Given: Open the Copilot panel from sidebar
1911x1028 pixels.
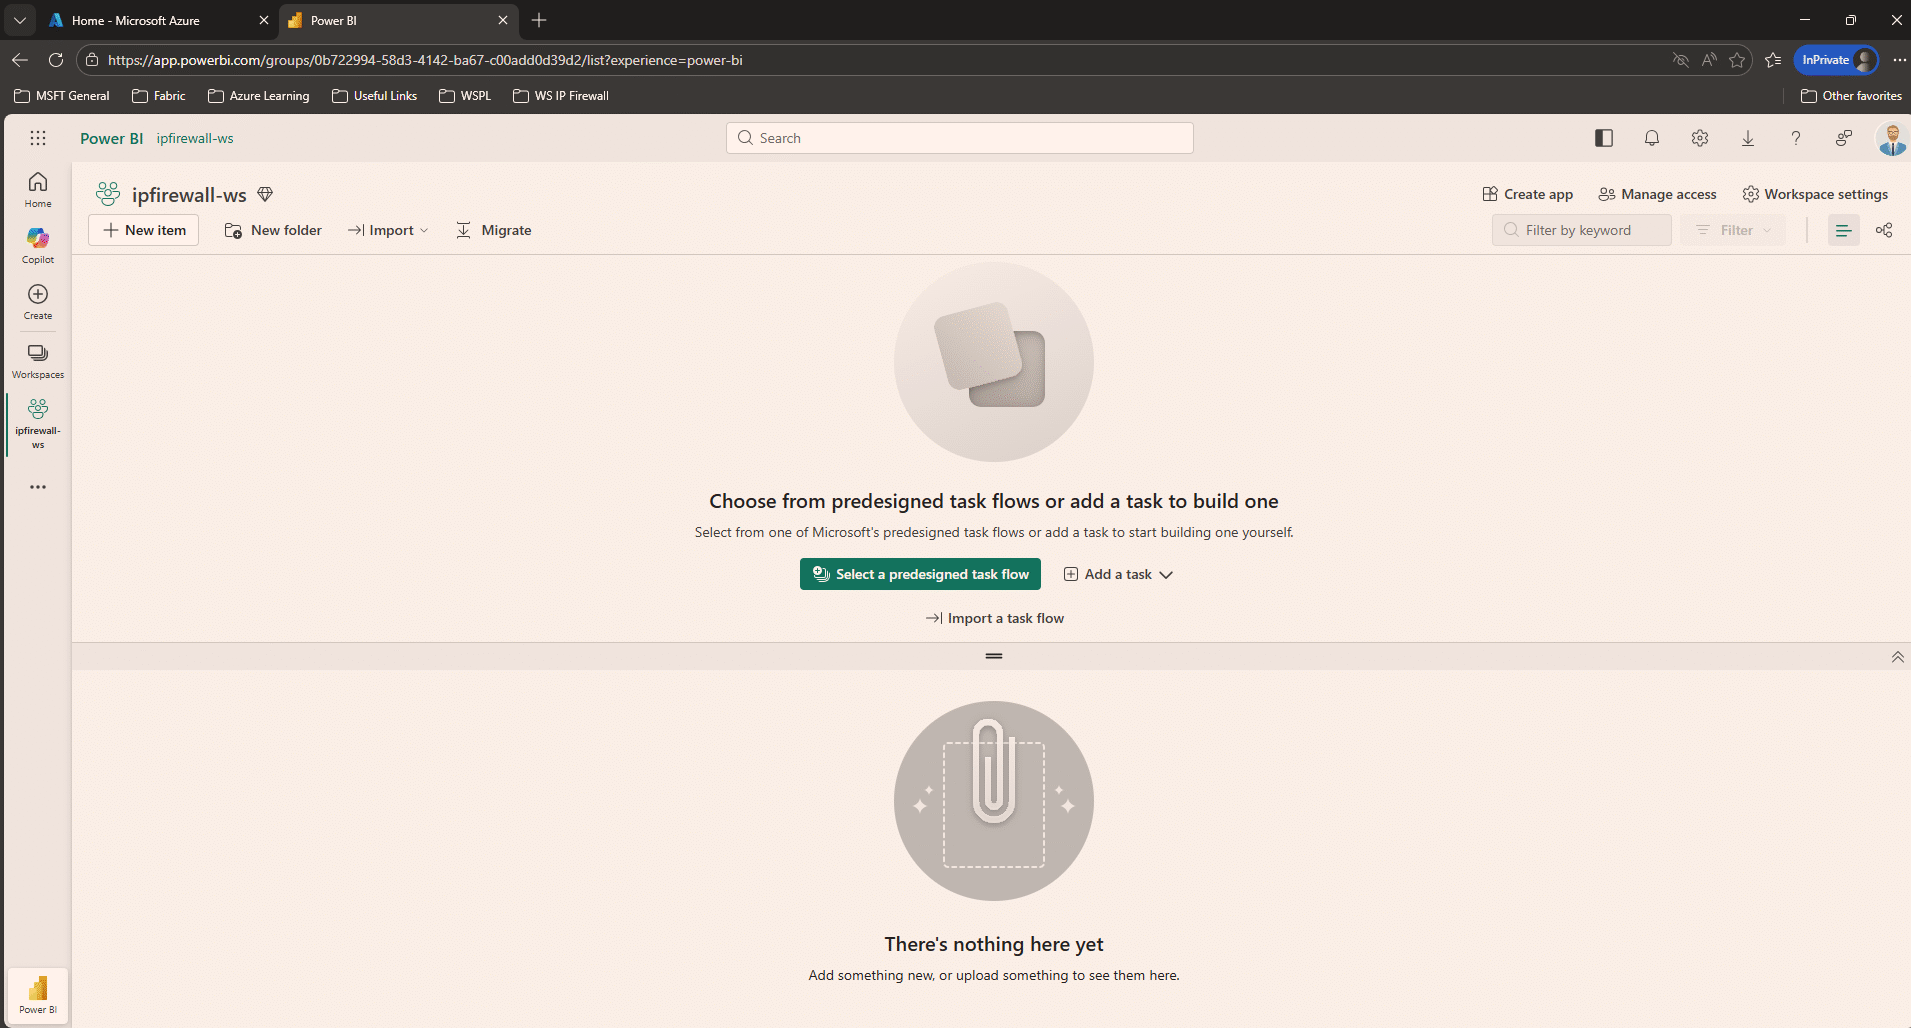Looking at the screenshot, I should [x=37, y=243].
